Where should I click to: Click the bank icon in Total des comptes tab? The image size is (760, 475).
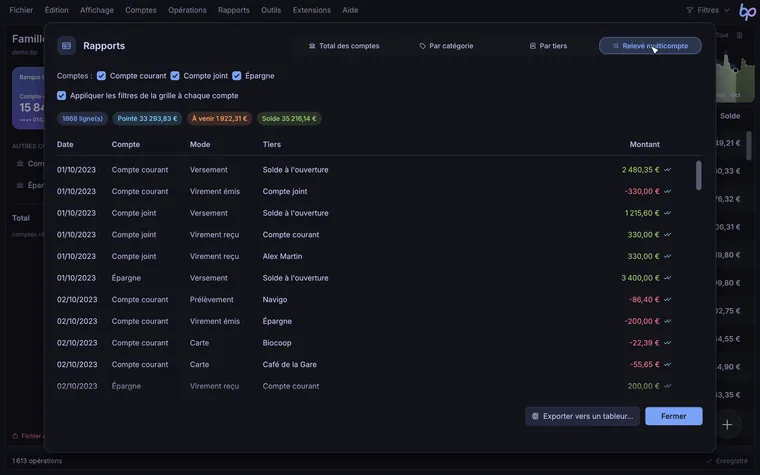[312, 46]
